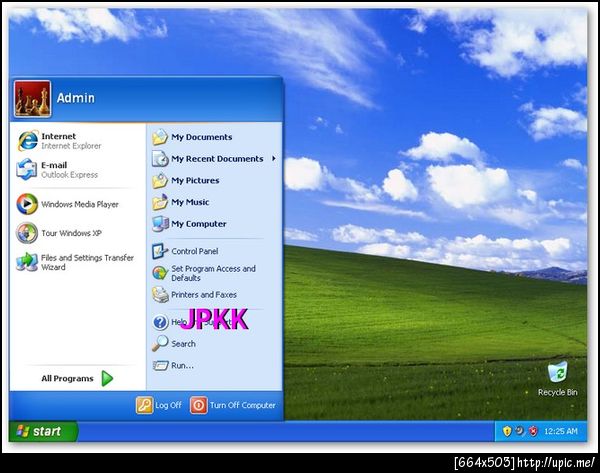Choose Printers and Faxes menu label
Viewport: 600px width, 473px height.
[204, 295]
